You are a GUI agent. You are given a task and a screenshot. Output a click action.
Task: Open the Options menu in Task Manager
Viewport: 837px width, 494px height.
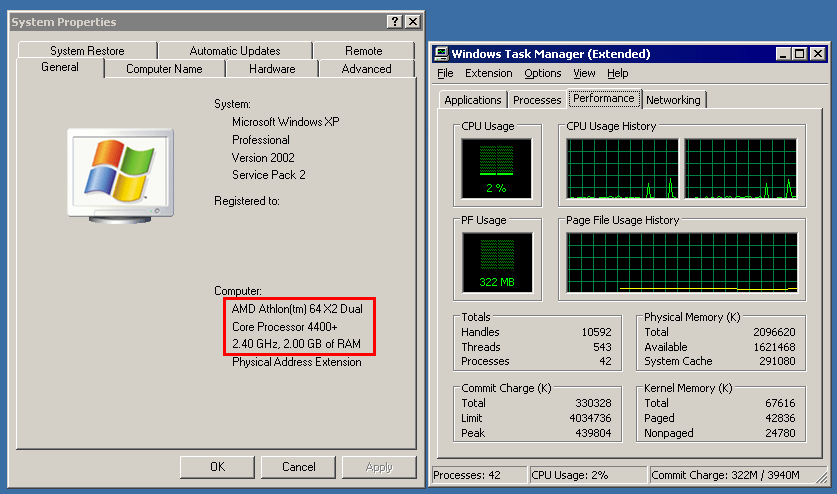(x=542, y=73)
